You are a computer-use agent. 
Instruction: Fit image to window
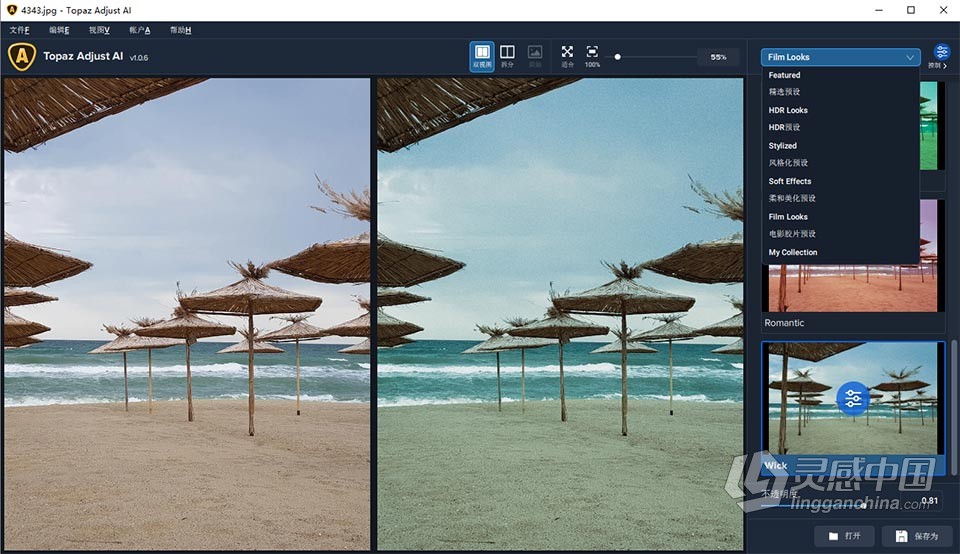pos(567,54)
